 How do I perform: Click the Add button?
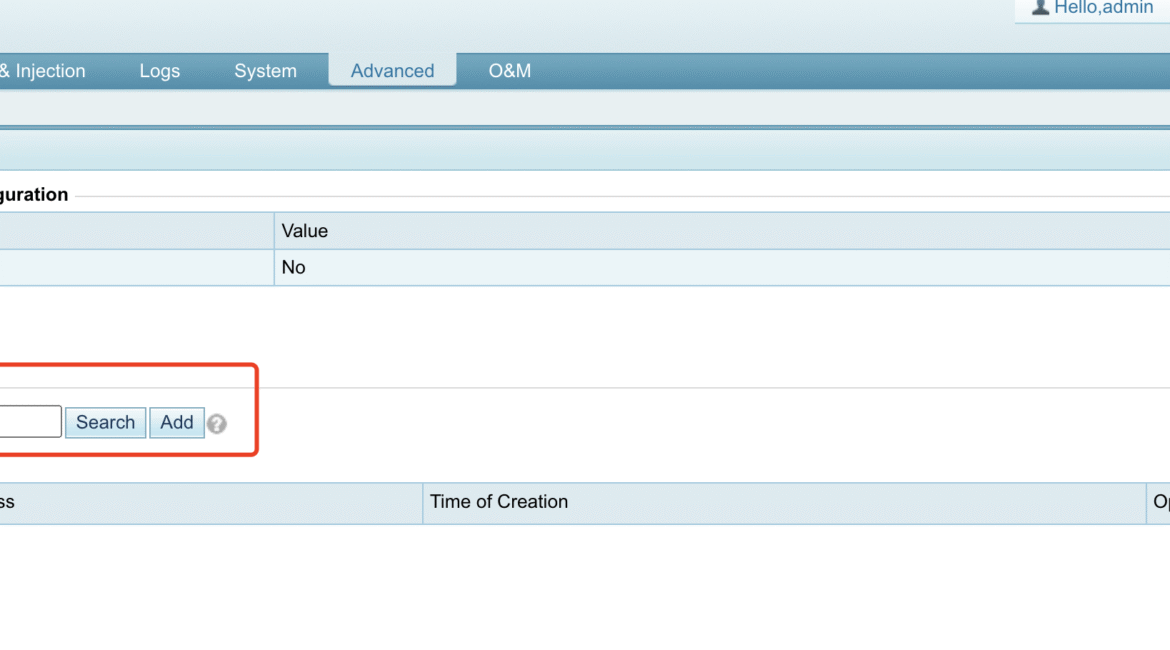(x=176, y=423)
